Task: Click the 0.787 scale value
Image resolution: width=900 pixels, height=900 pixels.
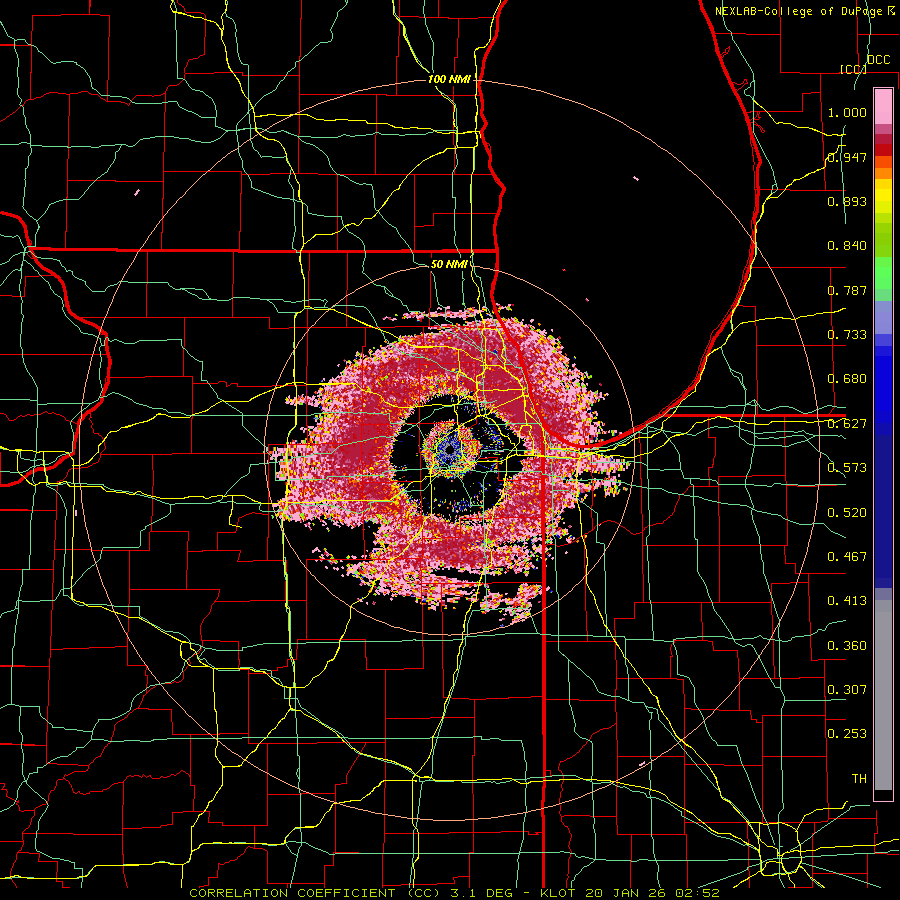Action: [x=847, y=290]
